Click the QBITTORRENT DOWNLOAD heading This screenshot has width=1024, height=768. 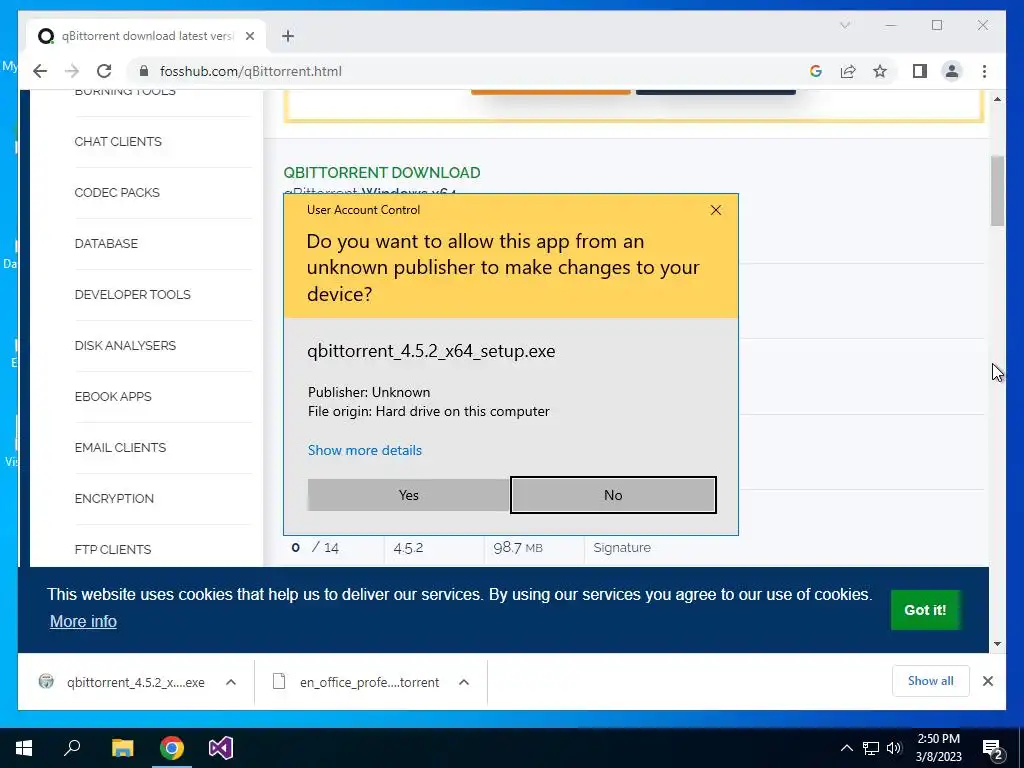coord(381,172)
